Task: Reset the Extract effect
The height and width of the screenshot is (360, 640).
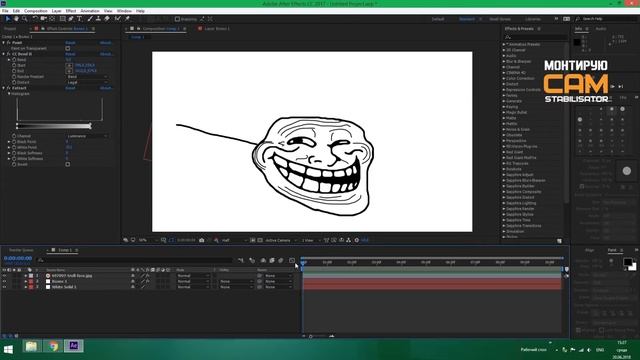Action: 70,88
